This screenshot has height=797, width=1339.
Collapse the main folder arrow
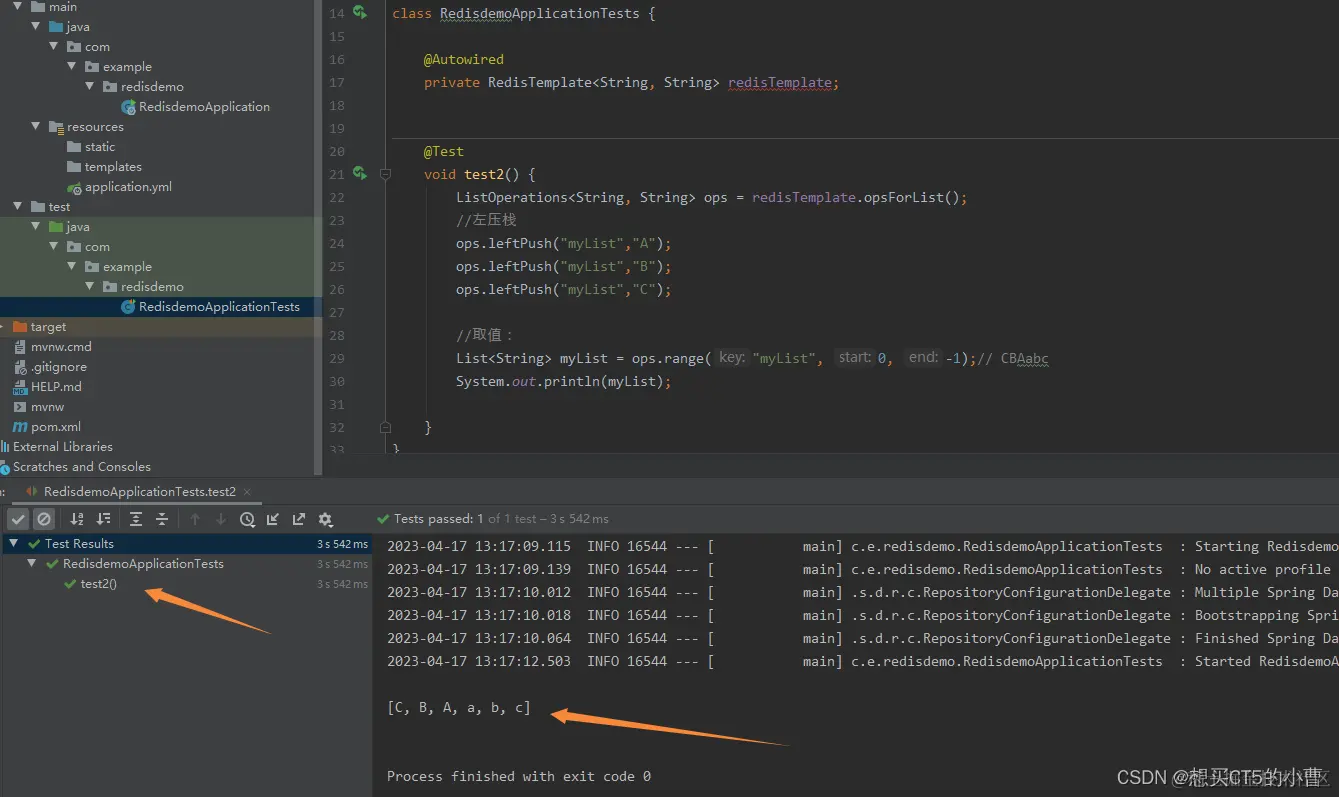18,7
